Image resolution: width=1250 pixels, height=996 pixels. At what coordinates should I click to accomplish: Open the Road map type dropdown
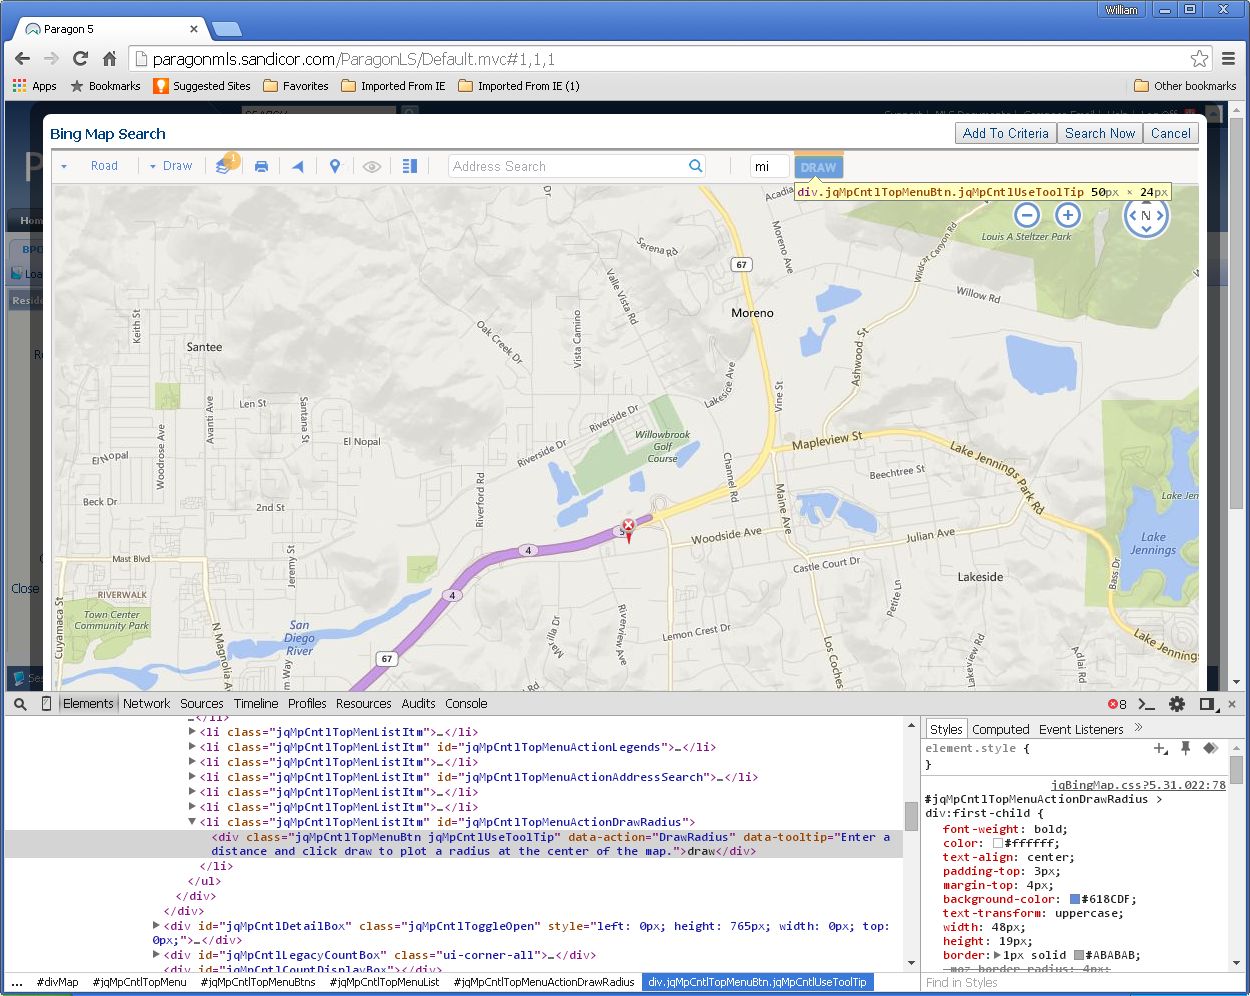pyautogui.click(x=89, y=166)
